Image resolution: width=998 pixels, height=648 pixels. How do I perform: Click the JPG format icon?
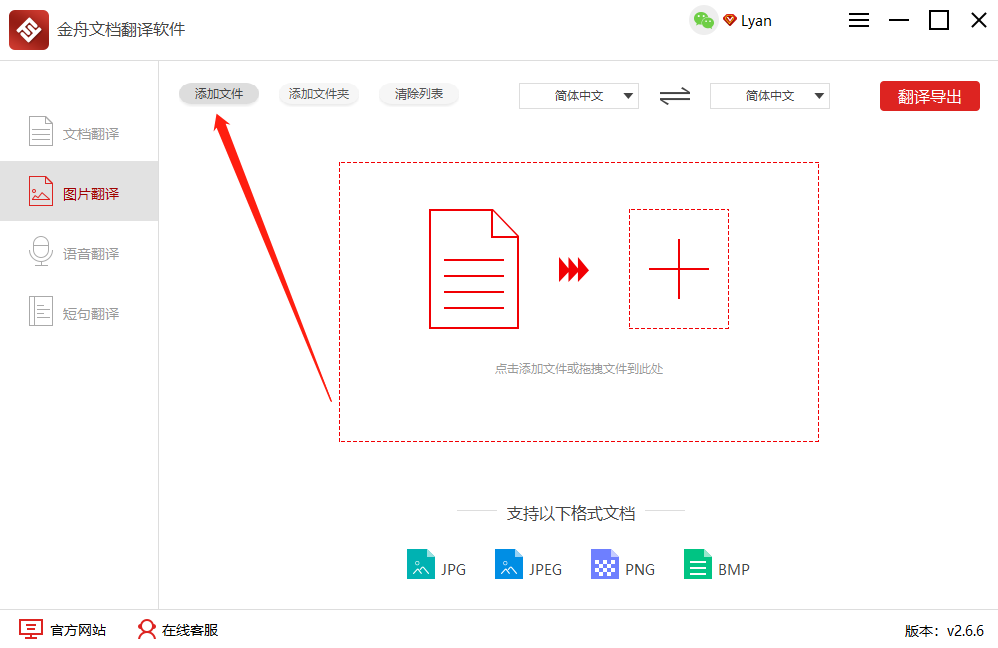pyautogui.click(x=421, y=564)
